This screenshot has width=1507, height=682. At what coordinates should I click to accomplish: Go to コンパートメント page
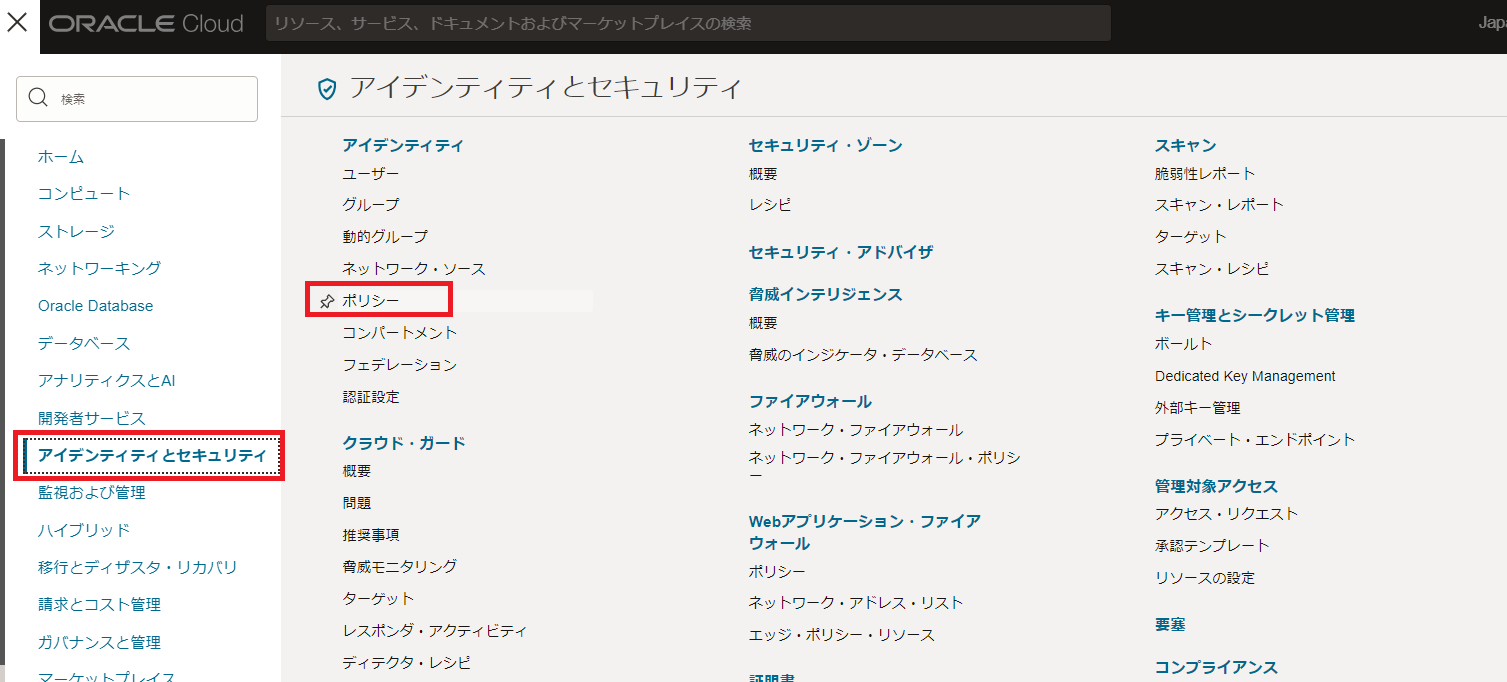click(399, 333)
